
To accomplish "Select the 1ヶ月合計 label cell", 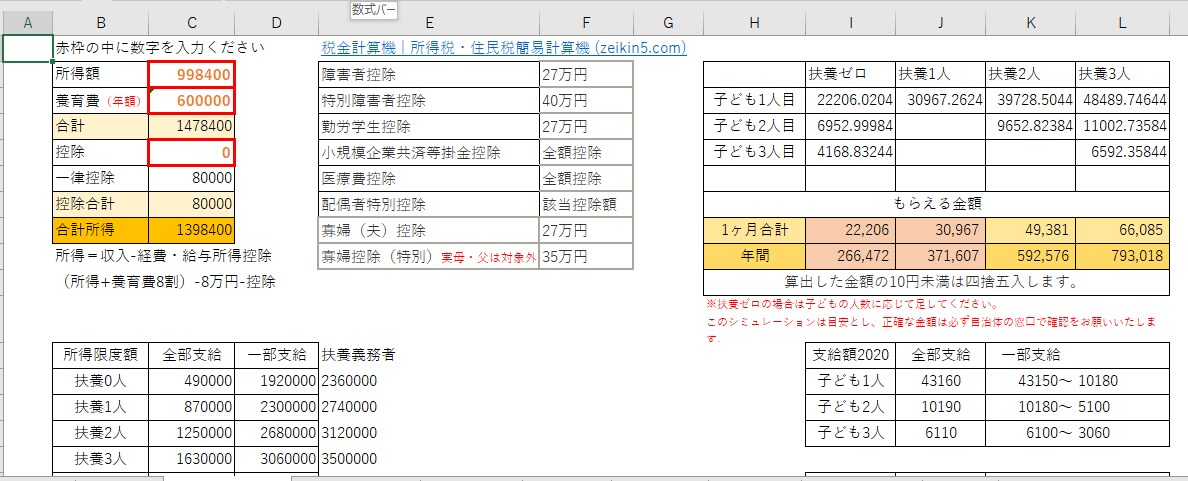I will coord(754,230).
